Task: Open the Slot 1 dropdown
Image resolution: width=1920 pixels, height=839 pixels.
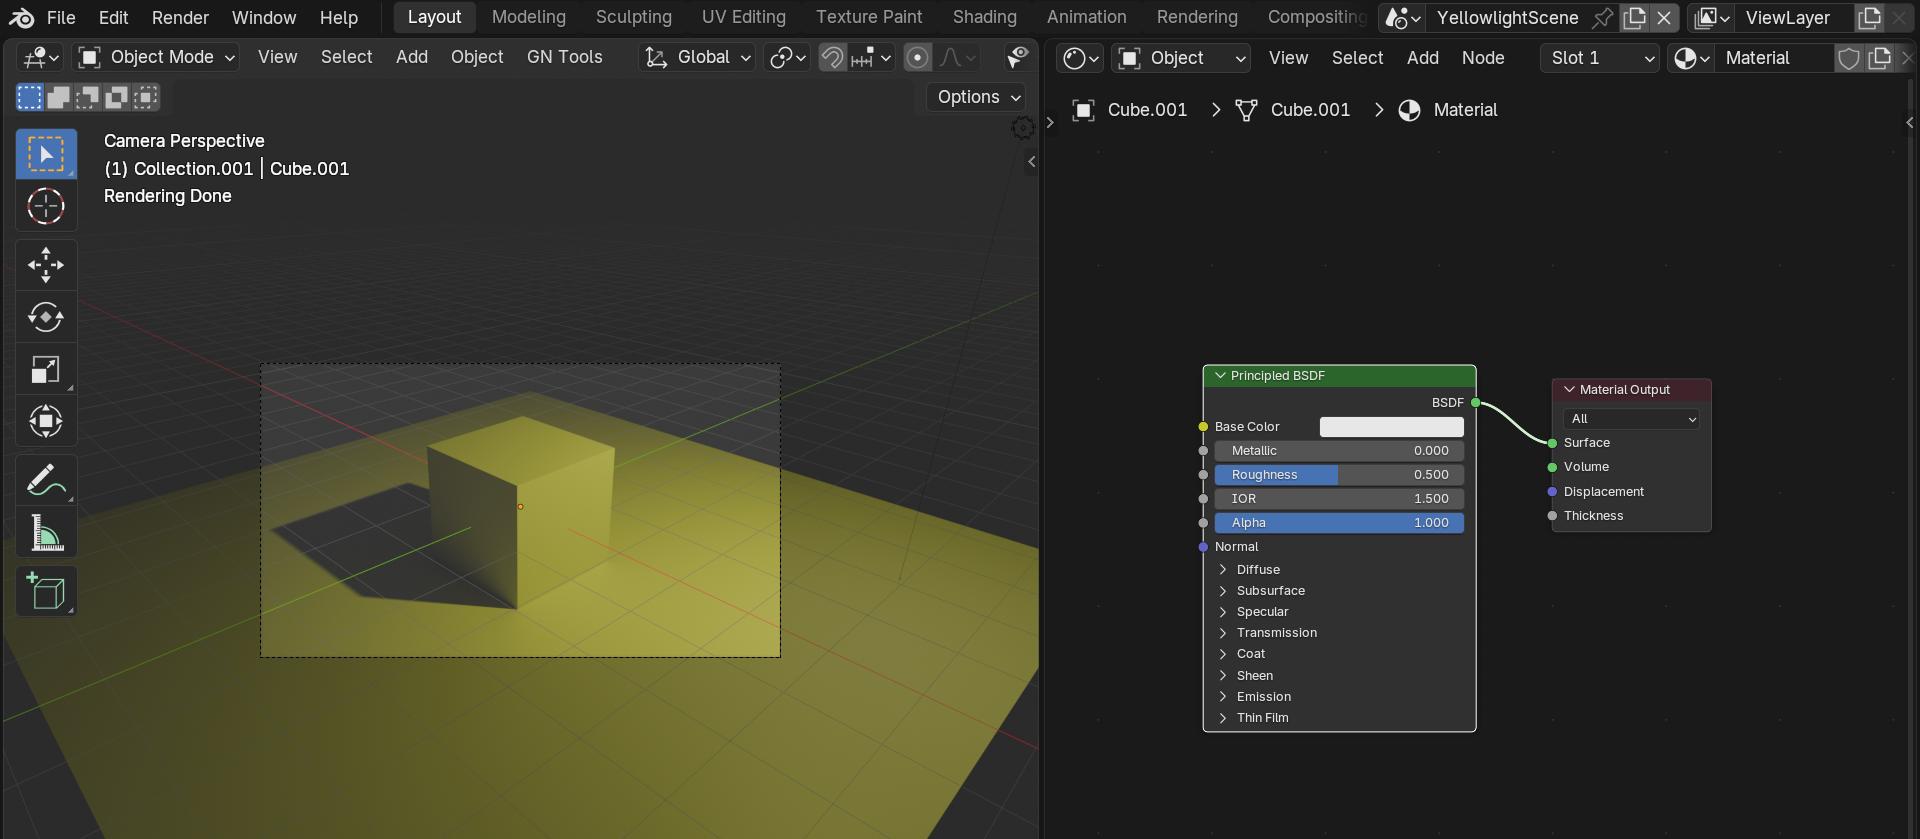Action: click(1602, 58)
